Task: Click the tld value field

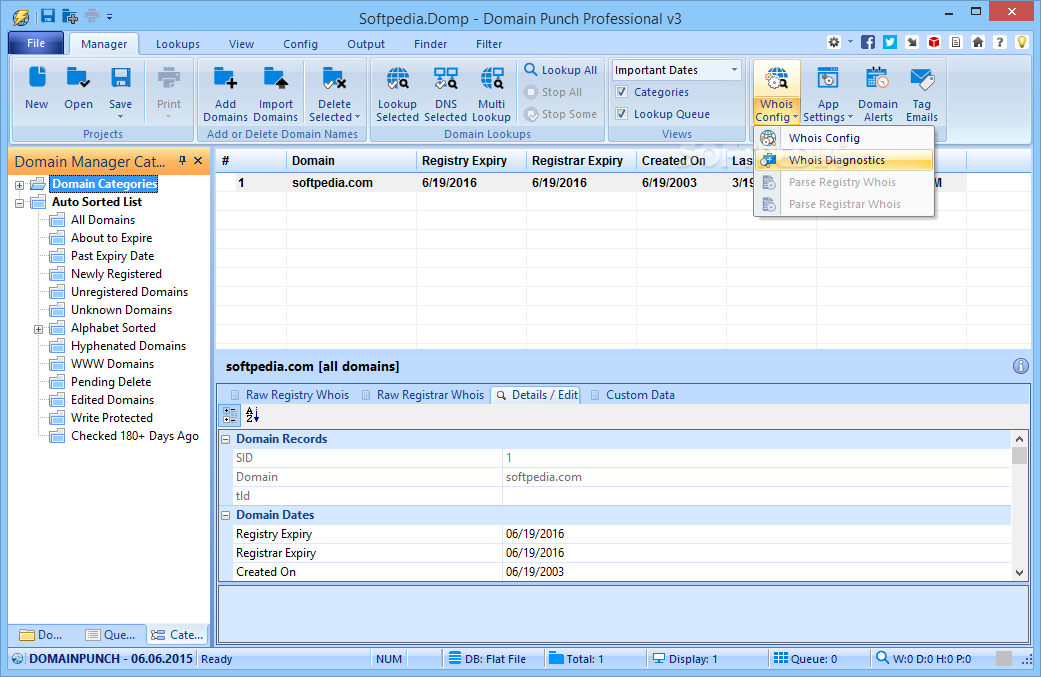Action: click(x=756, y=496)
